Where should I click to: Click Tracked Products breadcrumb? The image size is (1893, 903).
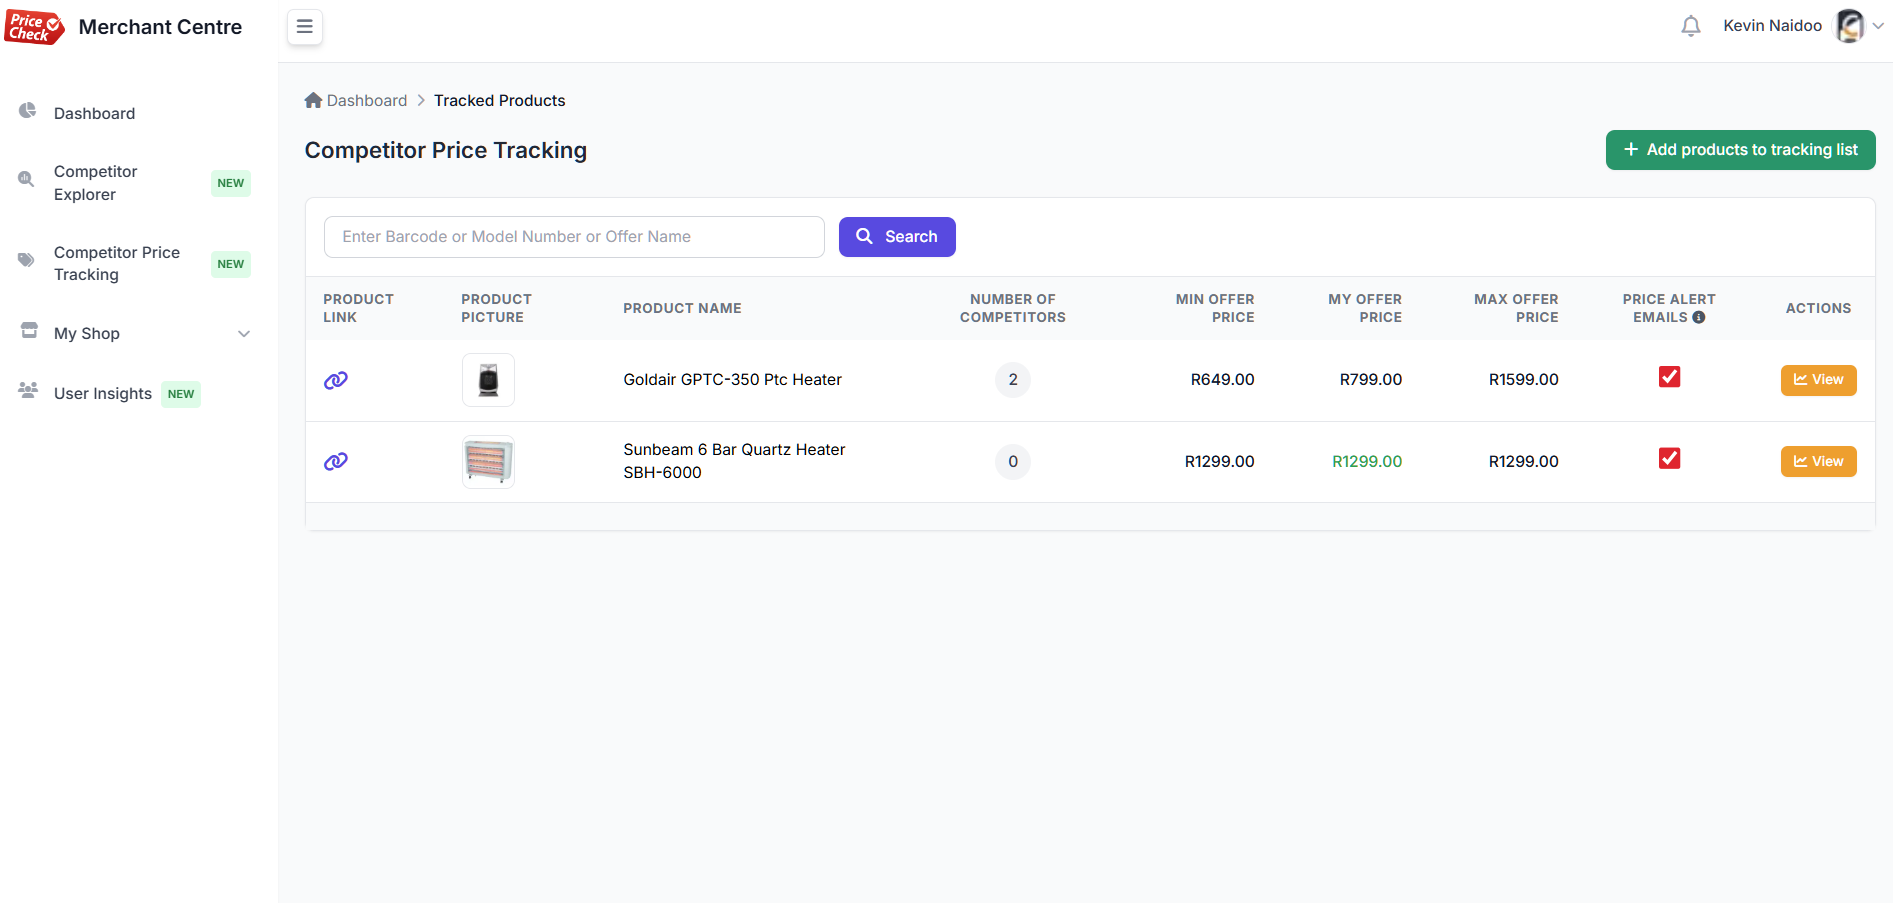tap(499, 101)
